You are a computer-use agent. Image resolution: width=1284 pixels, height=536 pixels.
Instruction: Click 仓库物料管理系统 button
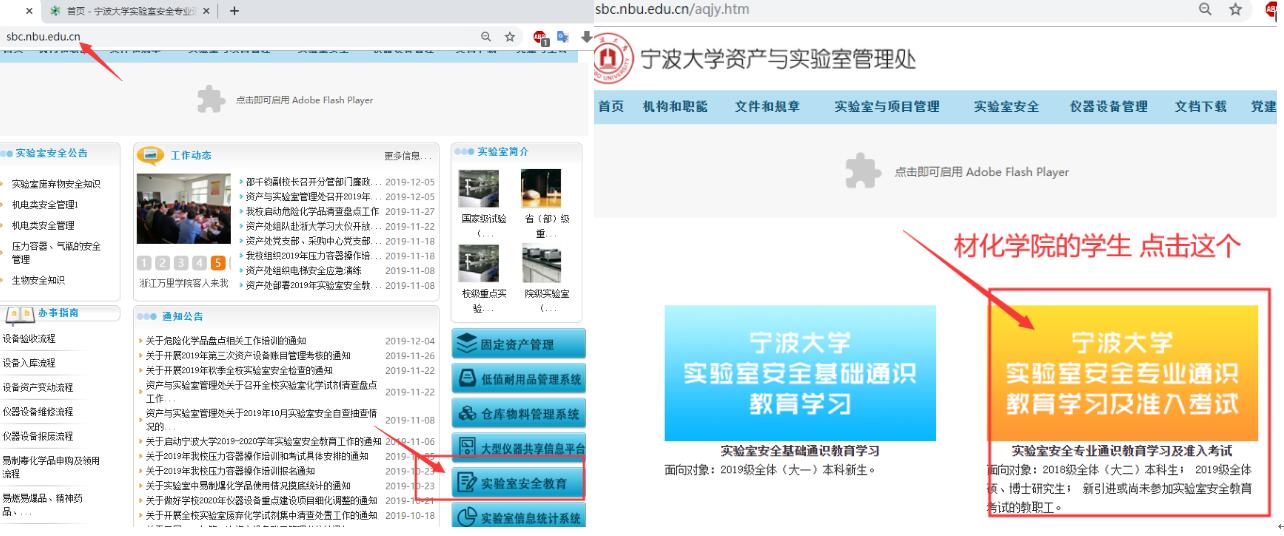pyautogui.click(x=518, y=414)
